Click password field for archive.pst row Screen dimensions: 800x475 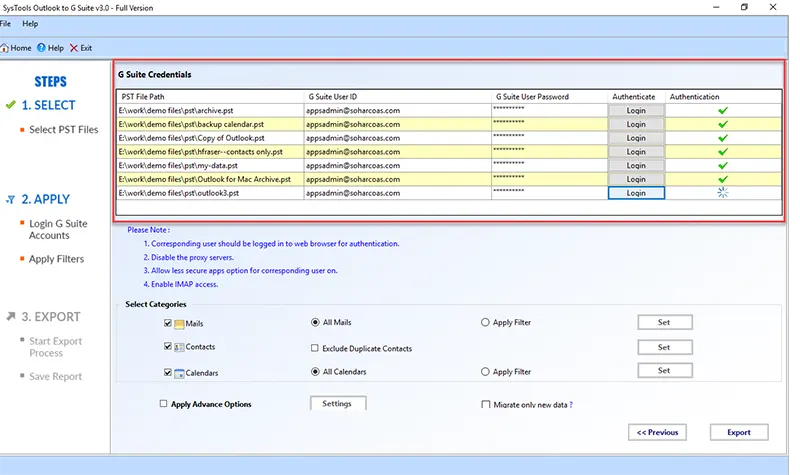tap(549, 111)
